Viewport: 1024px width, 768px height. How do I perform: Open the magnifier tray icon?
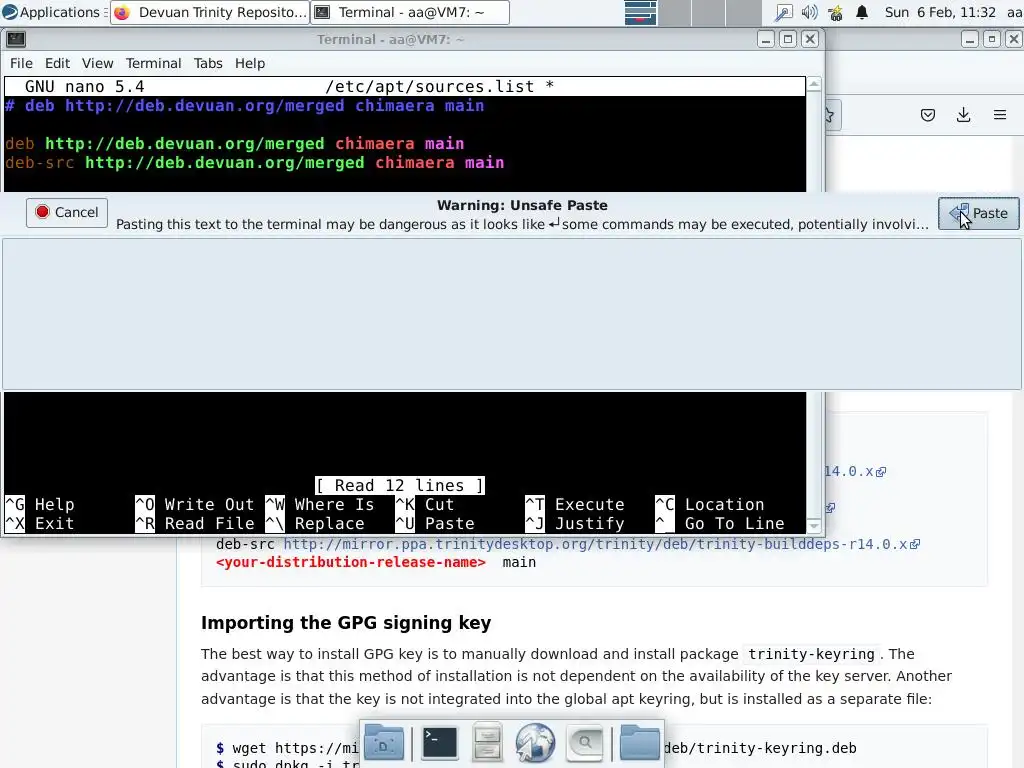pyautogui.click(x=783, y=12)
